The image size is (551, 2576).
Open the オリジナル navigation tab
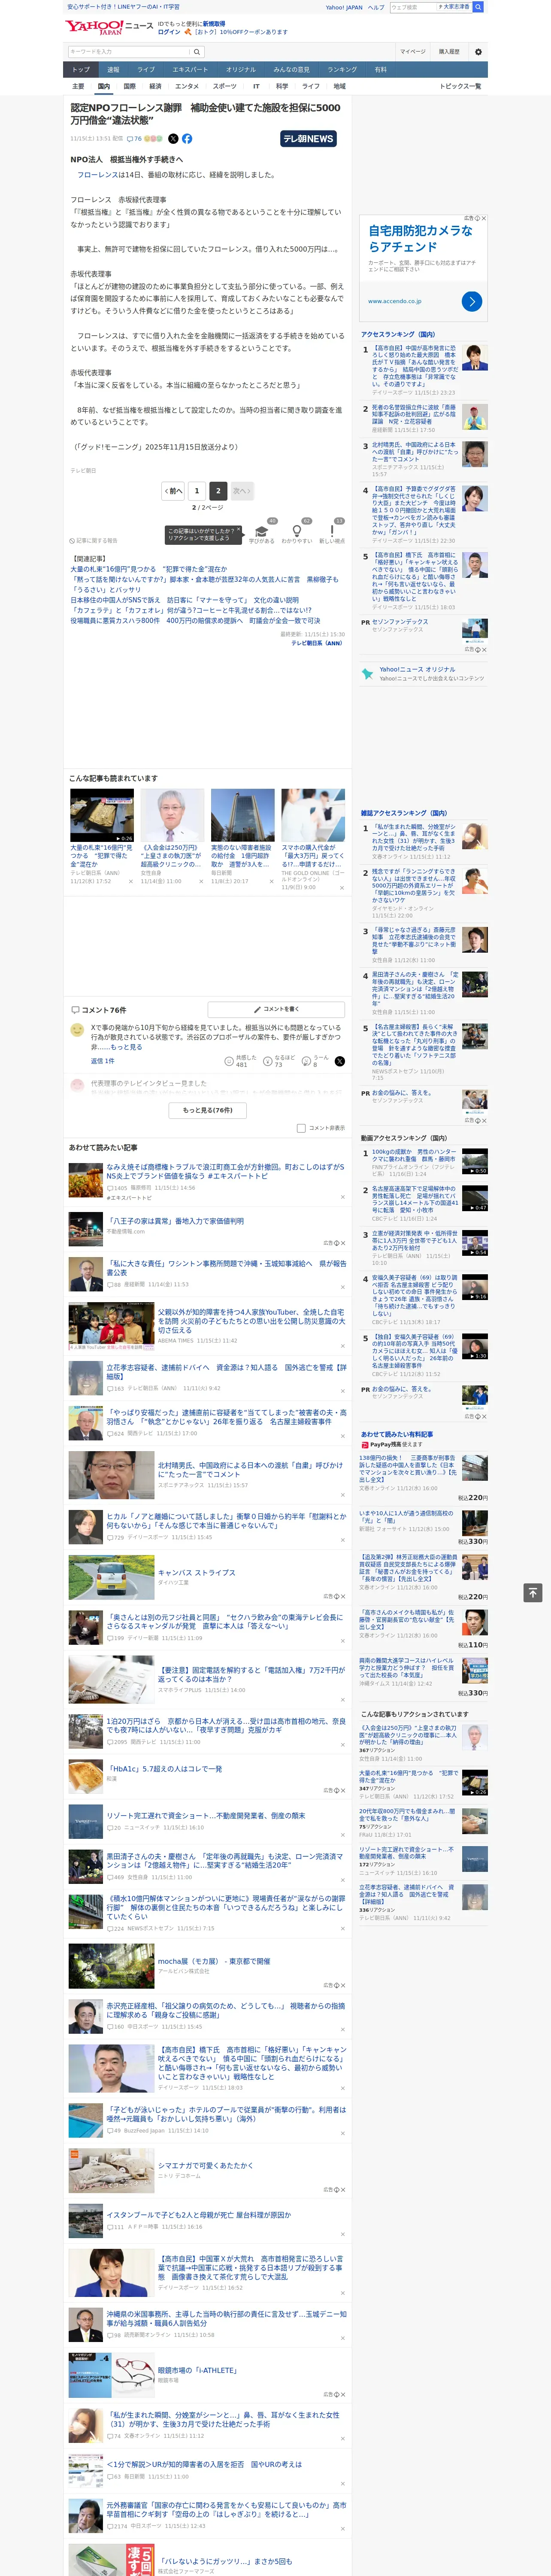[241, 70]
